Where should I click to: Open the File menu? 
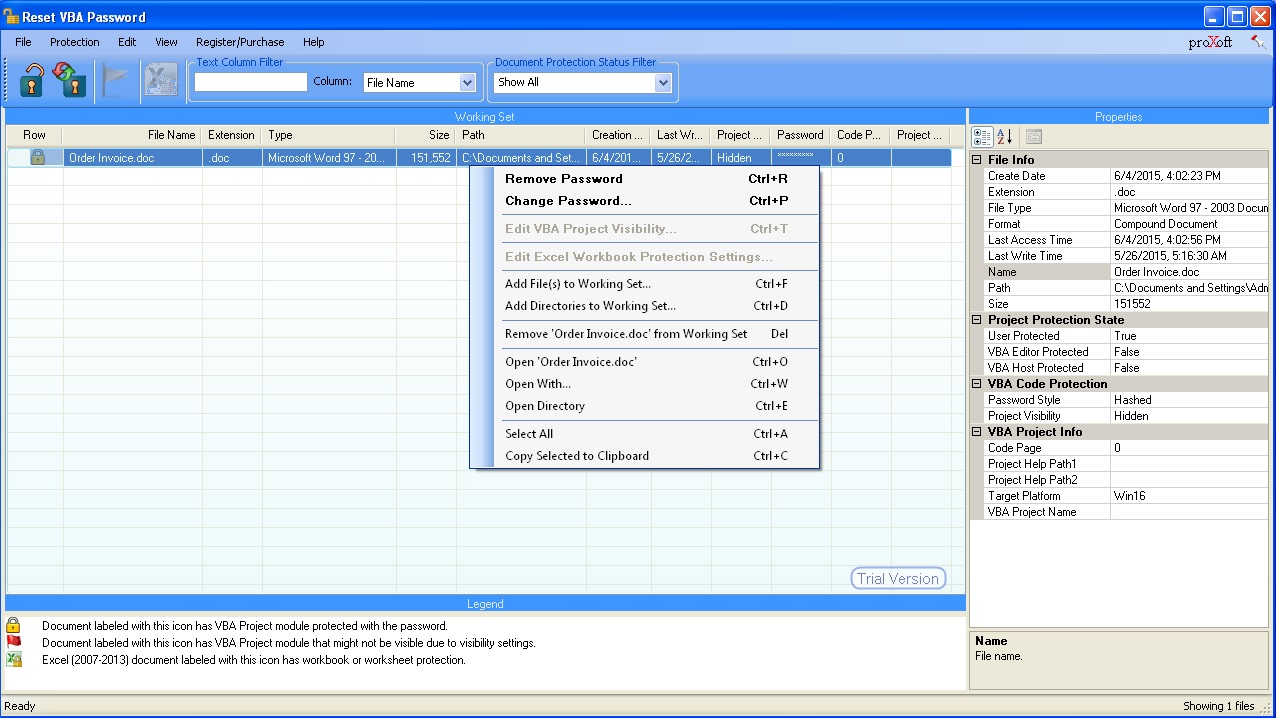click(23, 42)
